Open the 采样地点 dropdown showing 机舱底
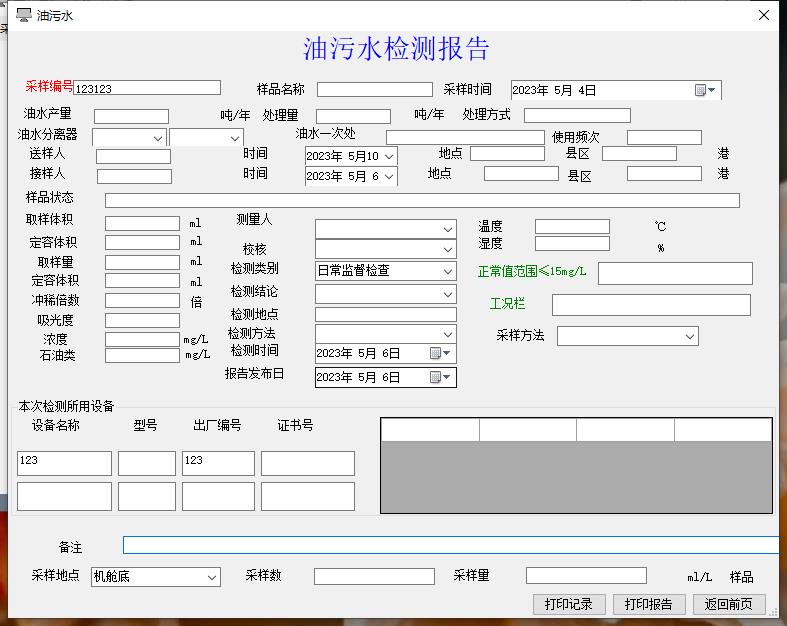This screenshot has height=626, width=787. (x=211, y=577)
